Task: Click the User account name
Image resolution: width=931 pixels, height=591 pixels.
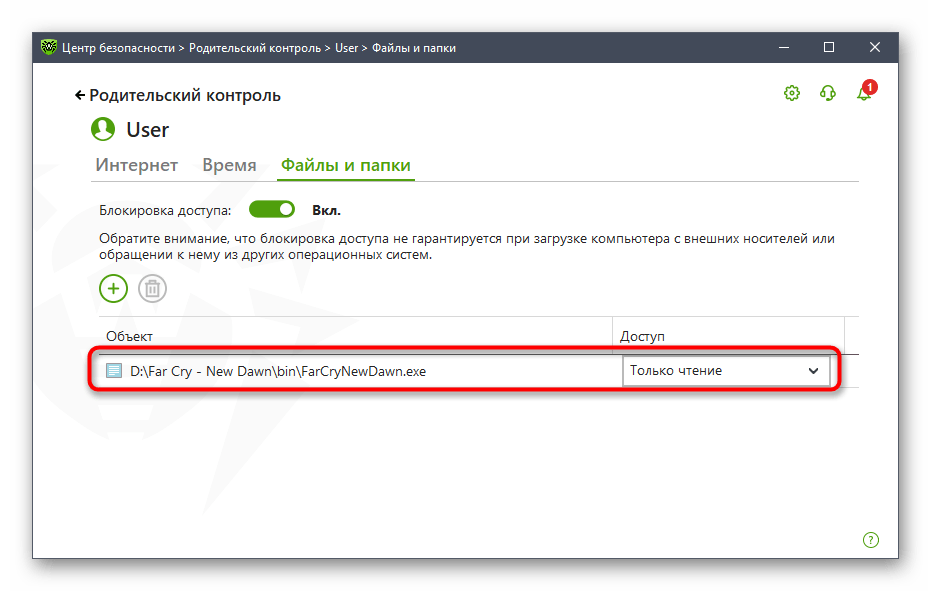Action: (x=147, y=129)
